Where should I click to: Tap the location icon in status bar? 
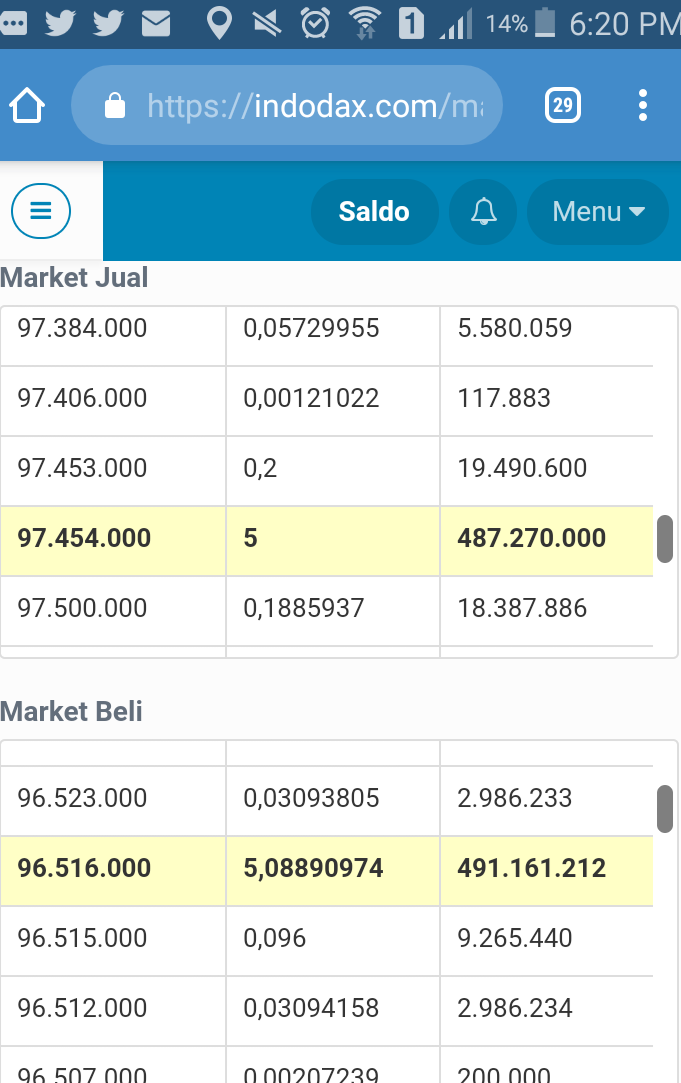pyautogui.click(x=219, y=24)
